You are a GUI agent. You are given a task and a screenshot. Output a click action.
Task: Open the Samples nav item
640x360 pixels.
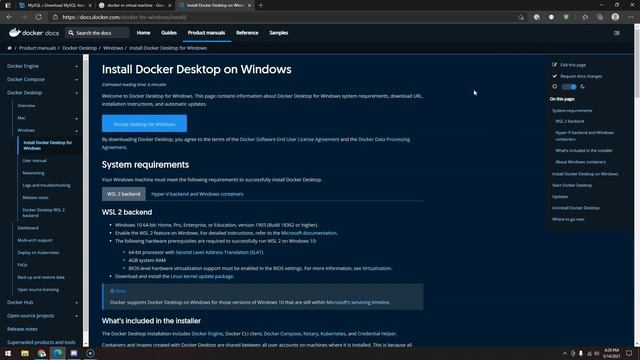coord(279,33)
